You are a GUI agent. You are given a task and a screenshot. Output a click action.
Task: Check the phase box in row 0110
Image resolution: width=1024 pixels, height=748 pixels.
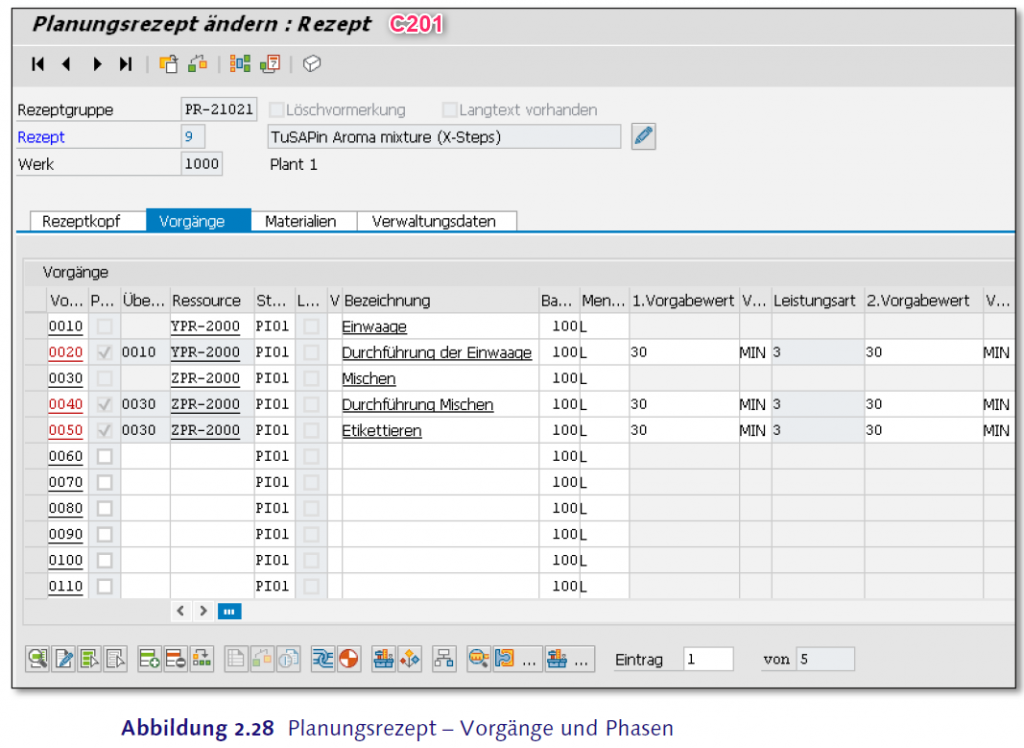[104, 587]
